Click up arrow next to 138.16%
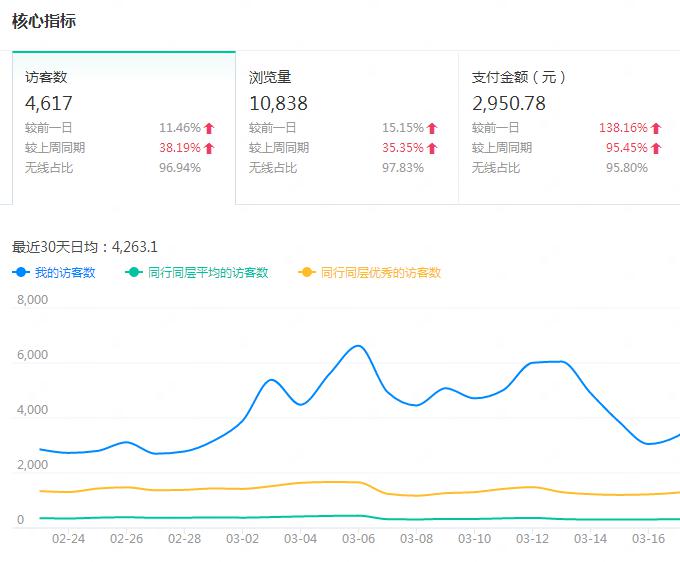Image resolution: width=680 pixels, height=562 pixels. (656, 128)
